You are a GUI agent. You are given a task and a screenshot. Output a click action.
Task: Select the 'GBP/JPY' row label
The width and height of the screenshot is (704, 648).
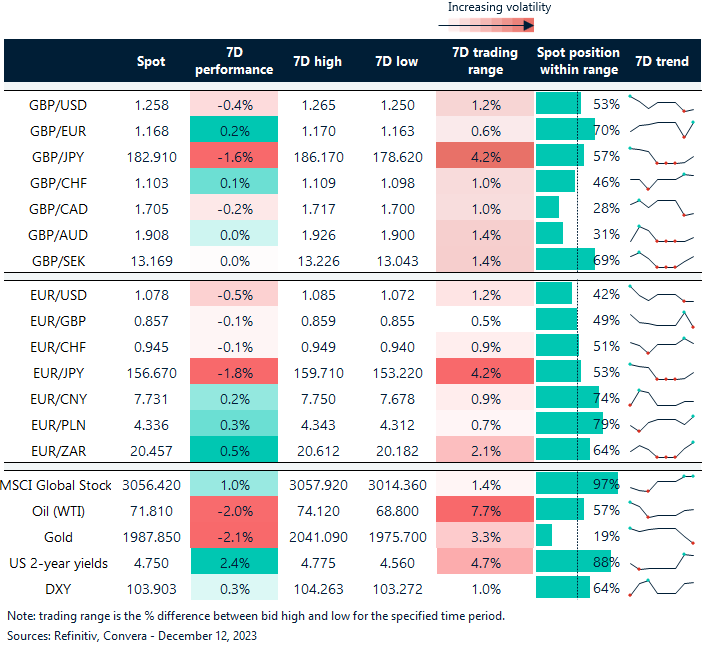(x=58, y=157)
